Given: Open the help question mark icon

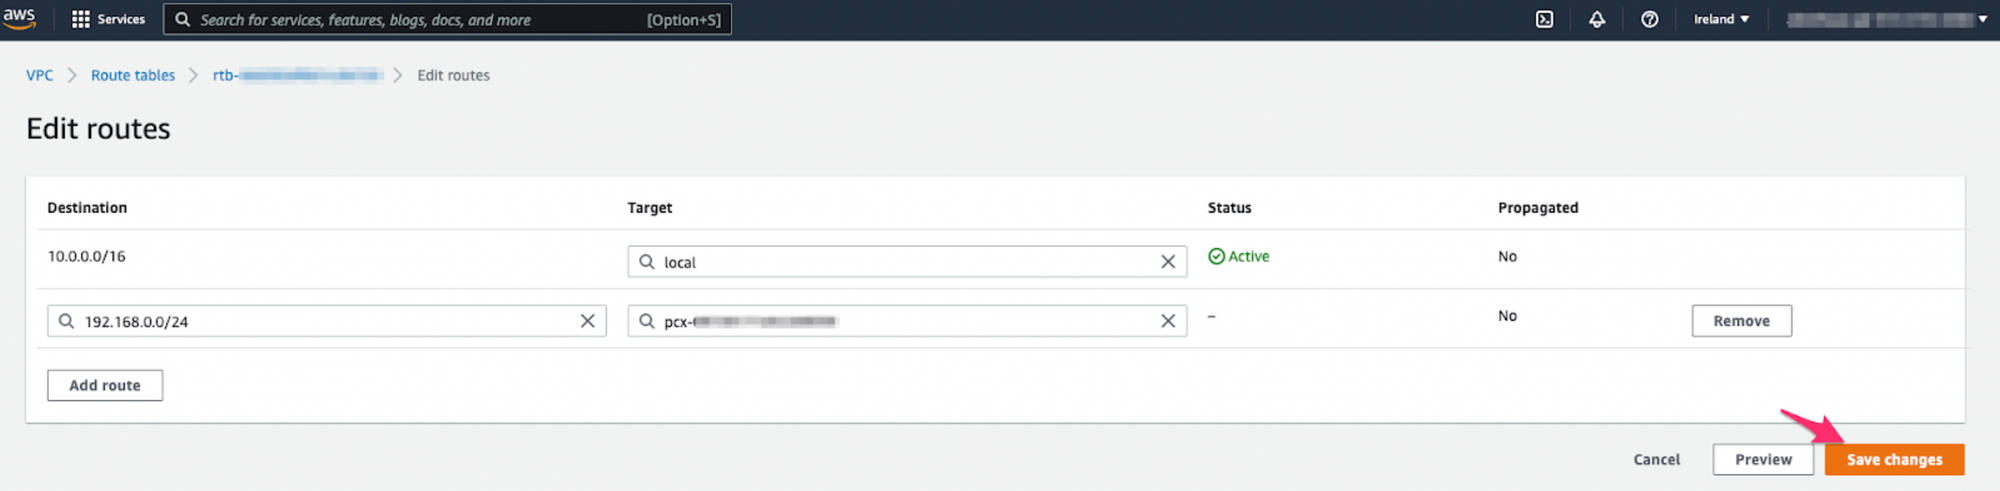Looking at the screenshot, I should 1650,19.
